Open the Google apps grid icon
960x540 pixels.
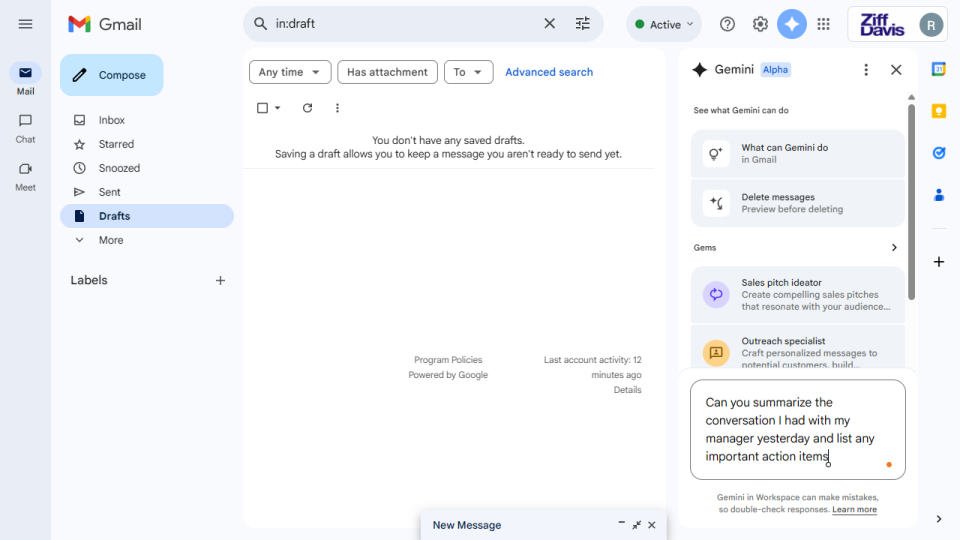point(824,24)
